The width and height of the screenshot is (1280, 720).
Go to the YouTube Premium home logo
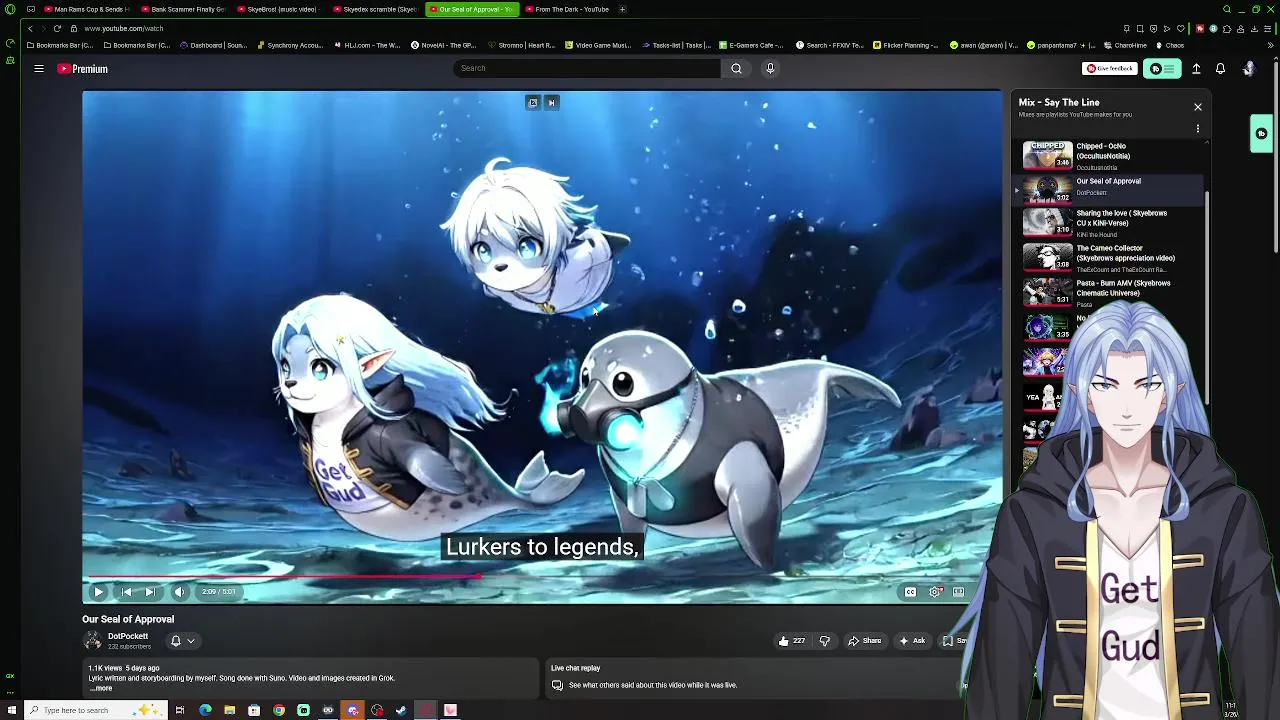click(82, 69)
